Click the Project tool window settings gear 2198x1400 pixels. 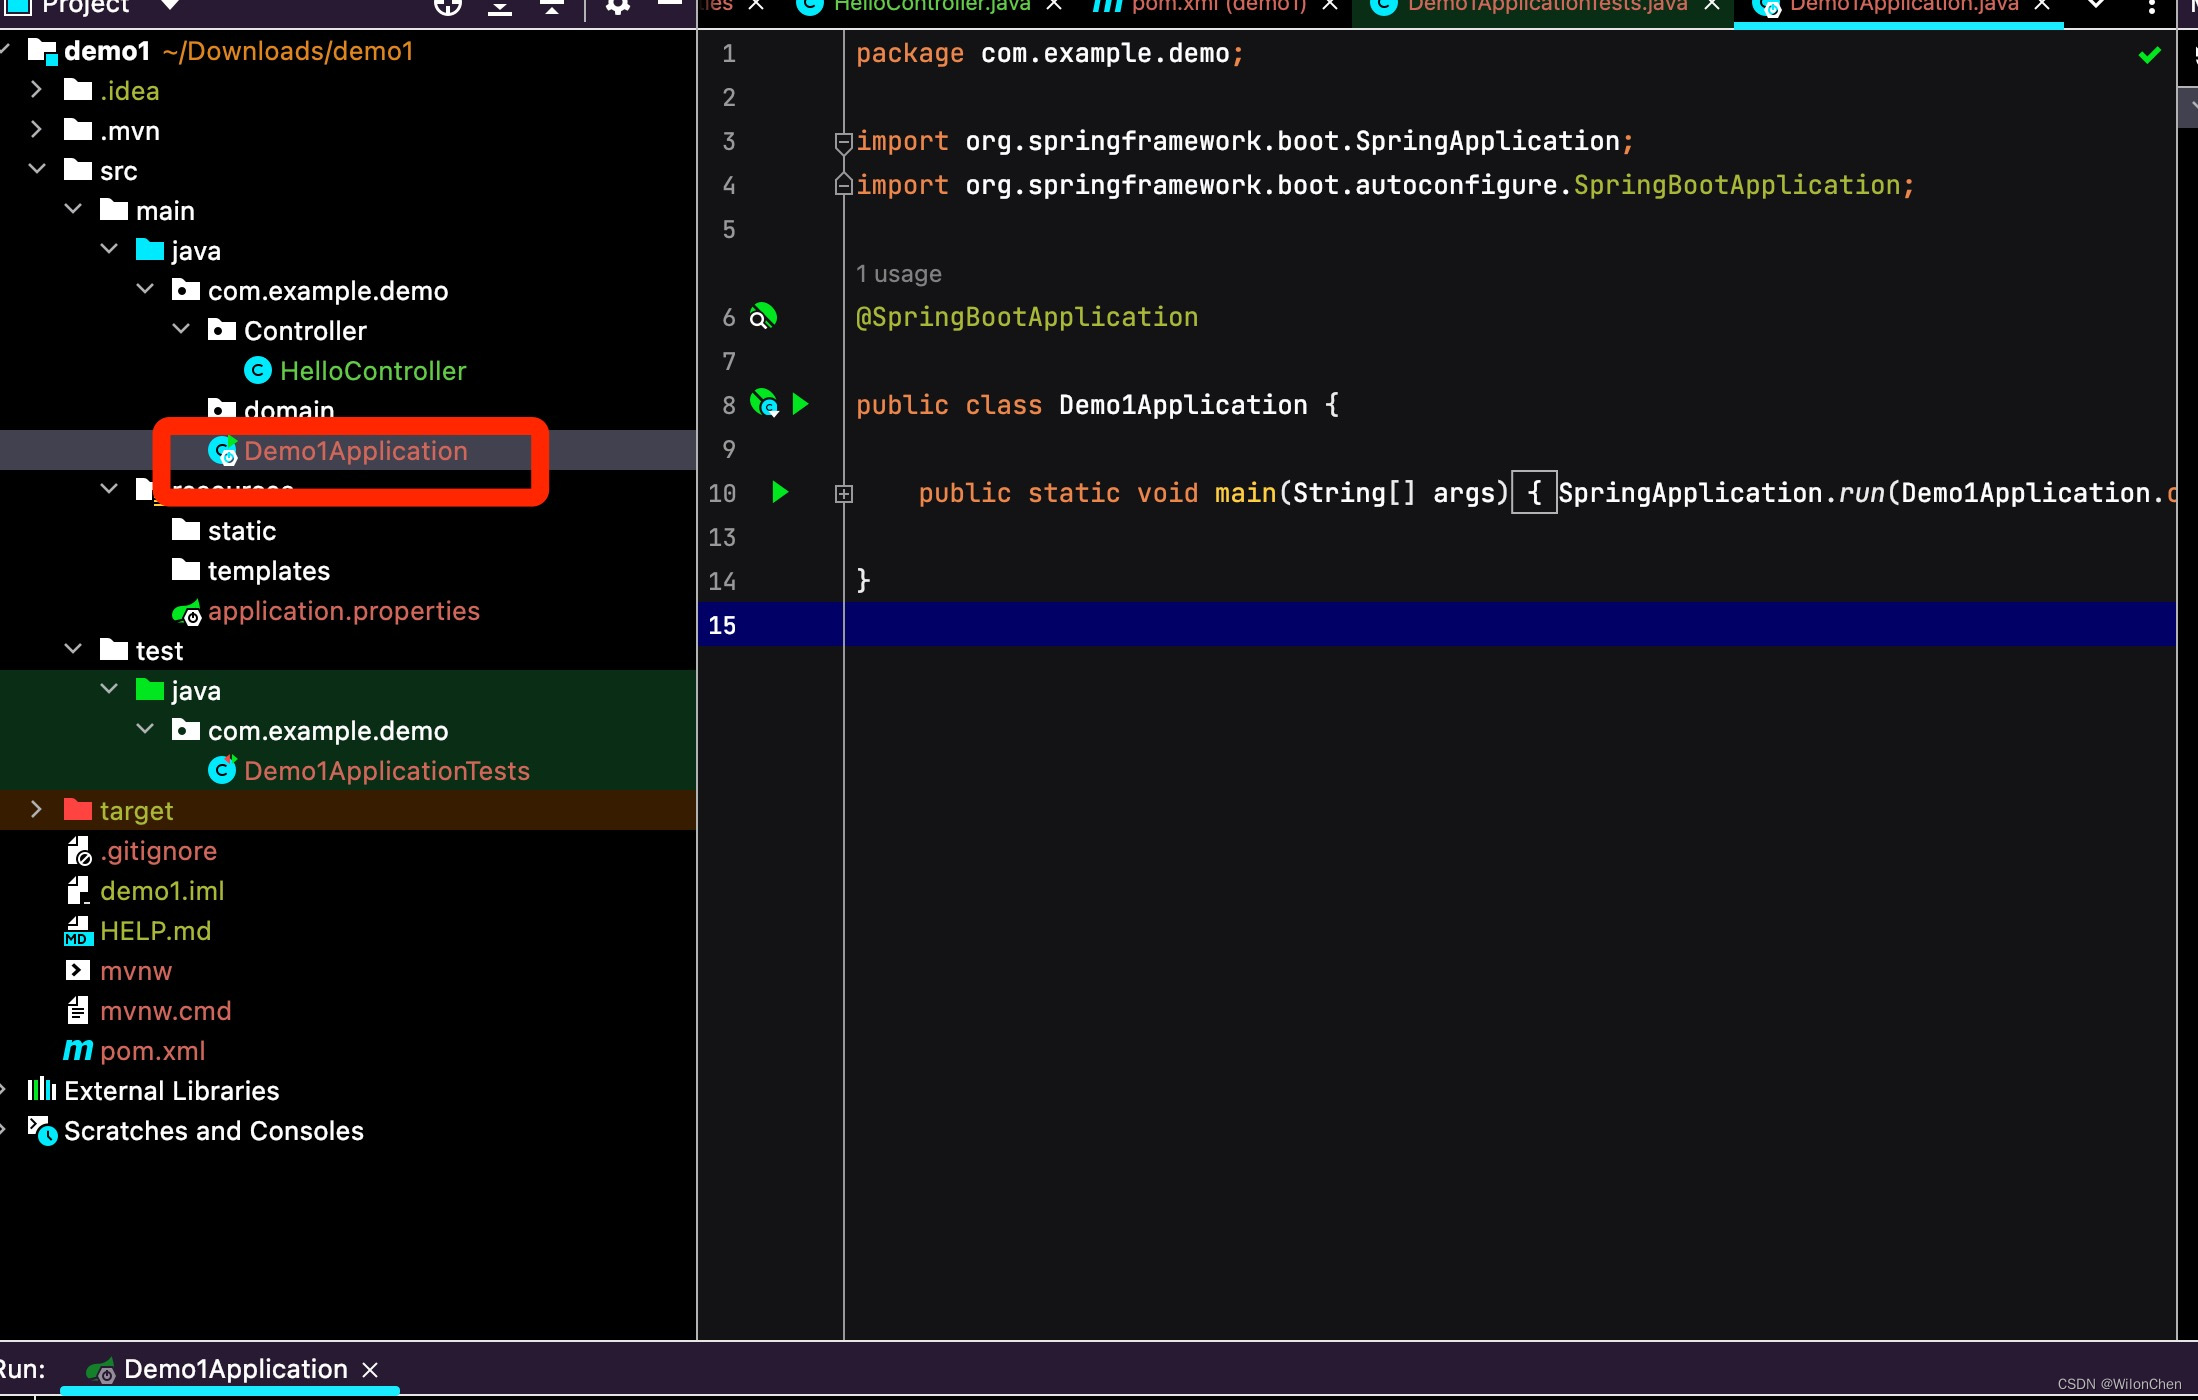[x=618, y=7]
